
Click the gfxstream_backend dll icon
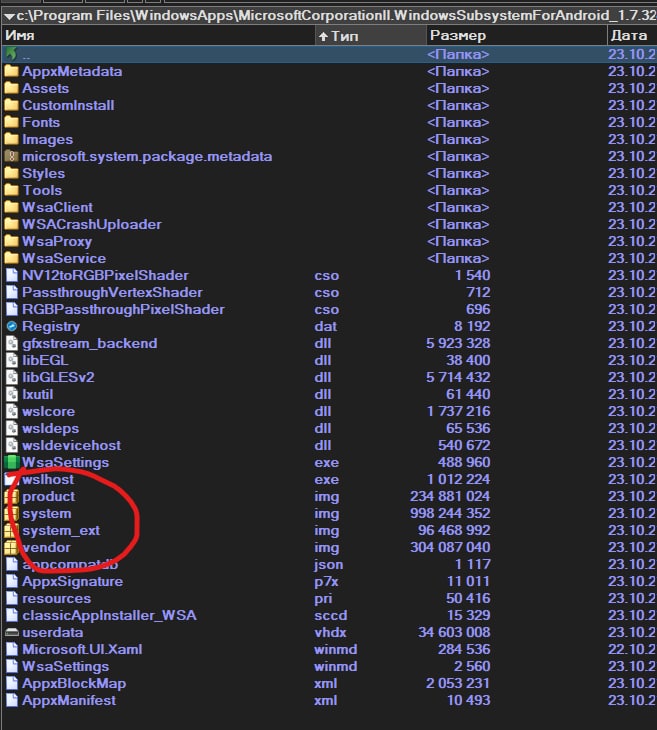[x=12, y=343]
